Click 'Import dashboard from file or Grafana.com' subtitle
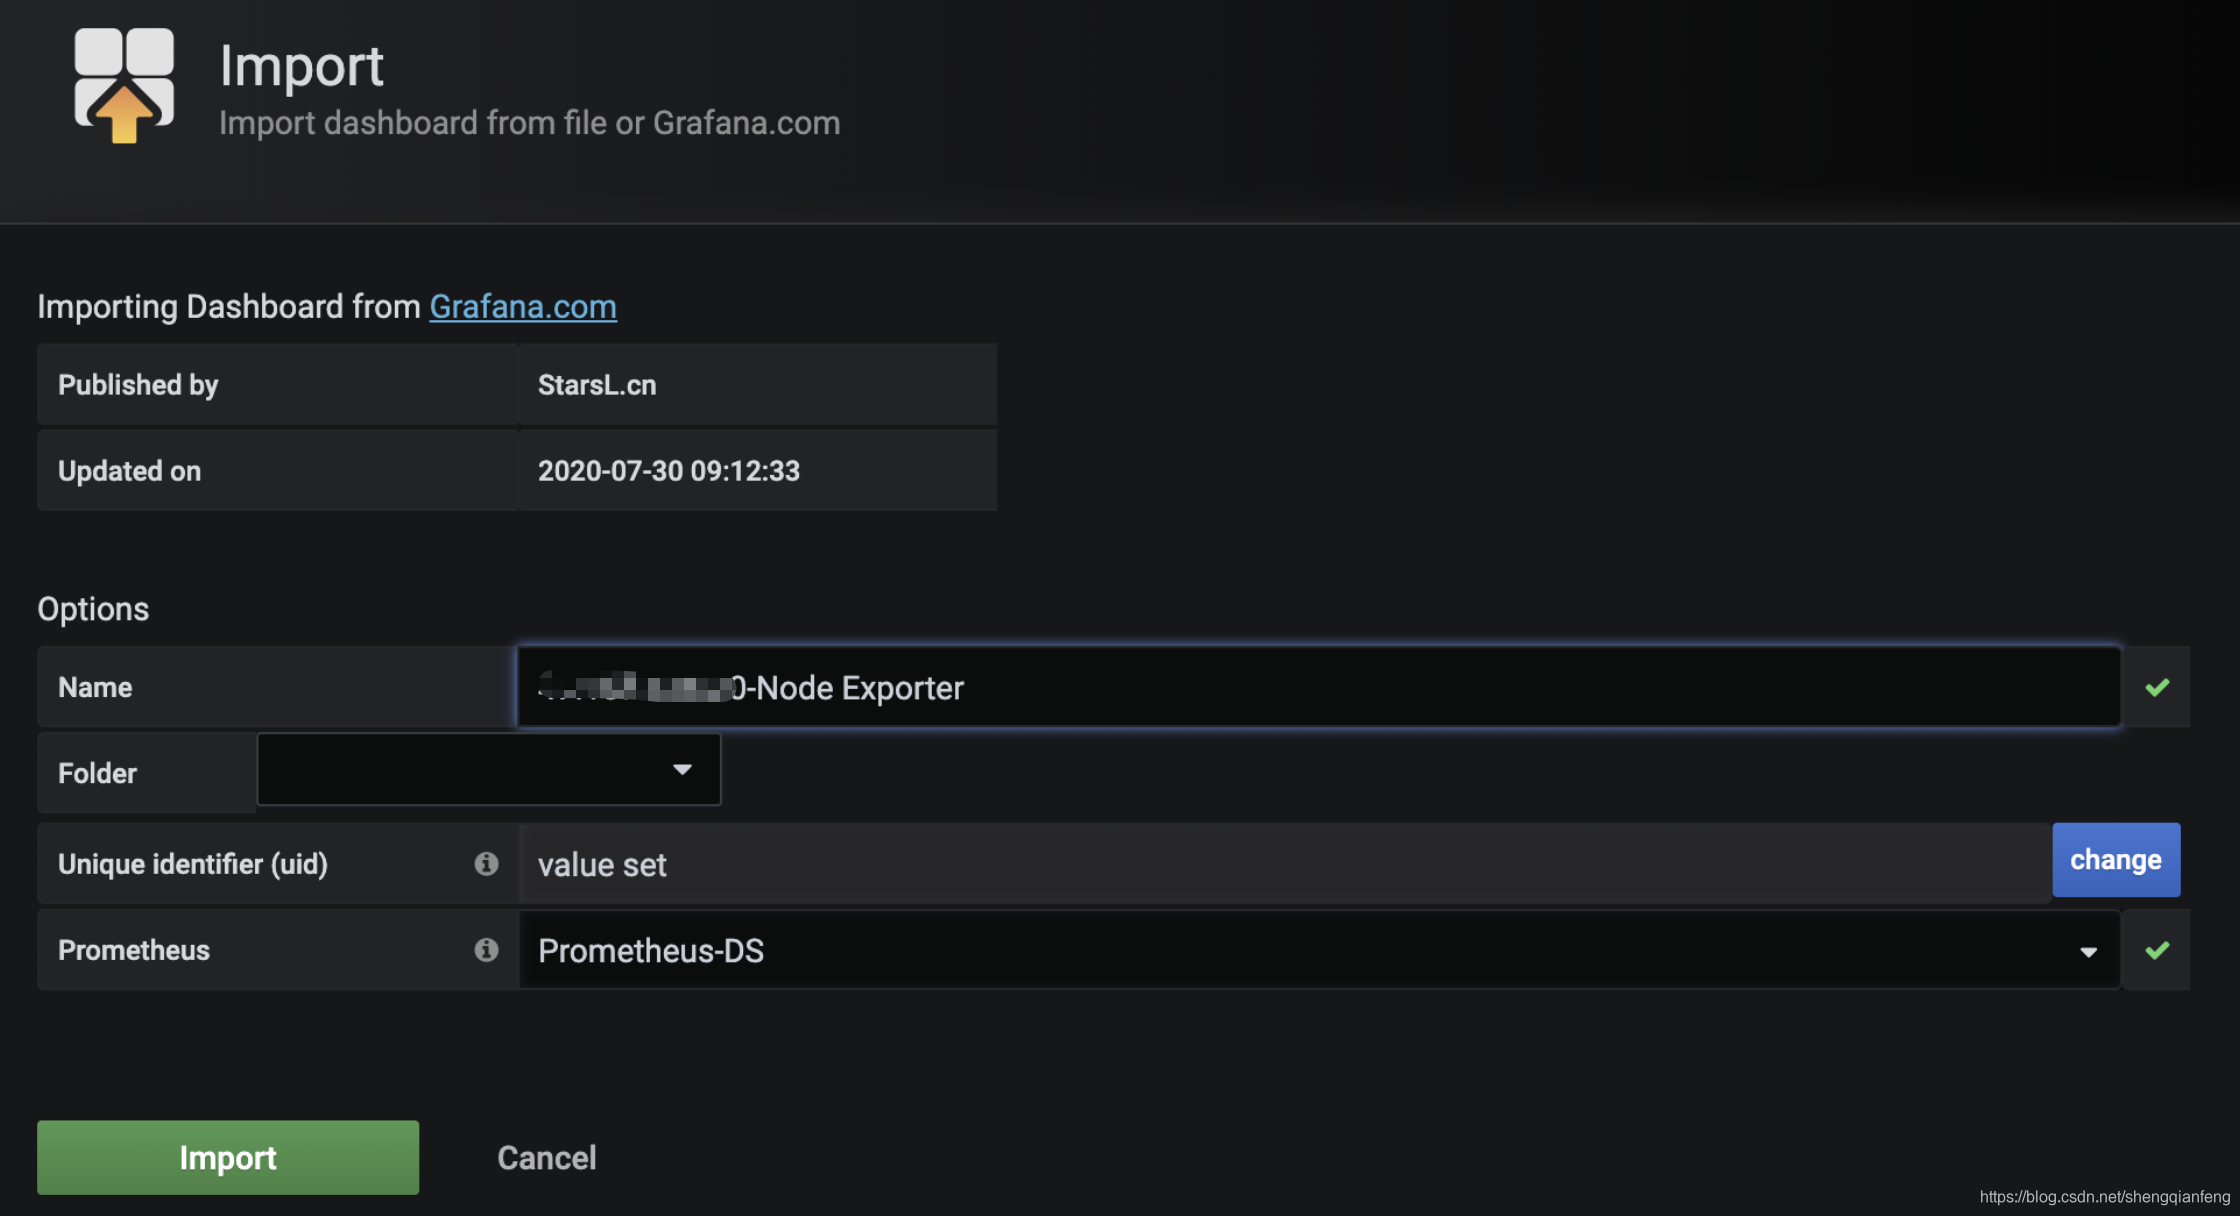The image size is (2240, 1216). tap(530, 123)
